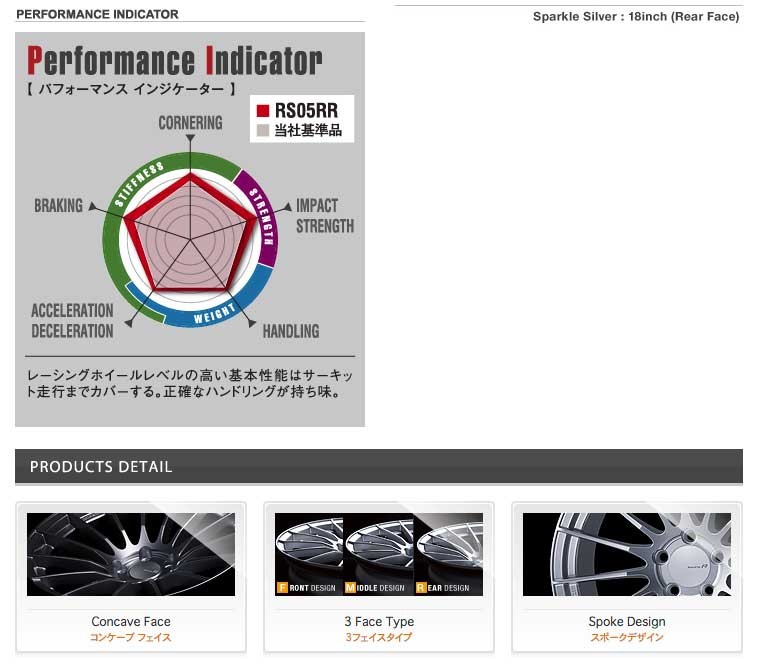This screenshot has width=760, height=665.
Task: Click the Sparkle Silver 18inch caption
Action: [636, 16]
